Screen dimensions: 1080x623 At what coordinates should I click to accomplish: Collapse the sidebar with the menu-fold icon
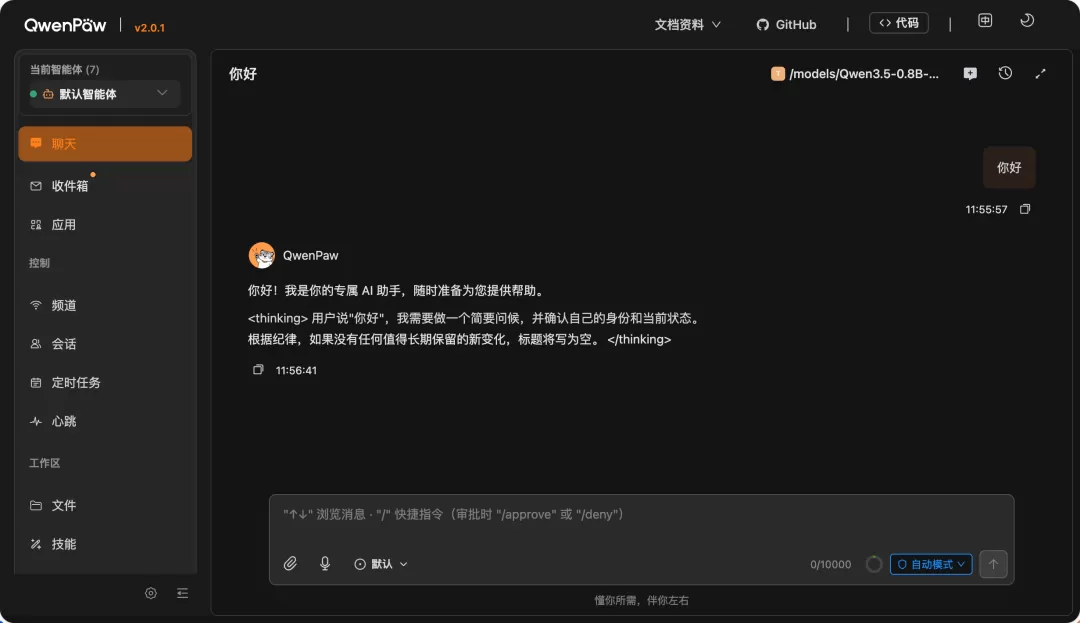[183, 593]
